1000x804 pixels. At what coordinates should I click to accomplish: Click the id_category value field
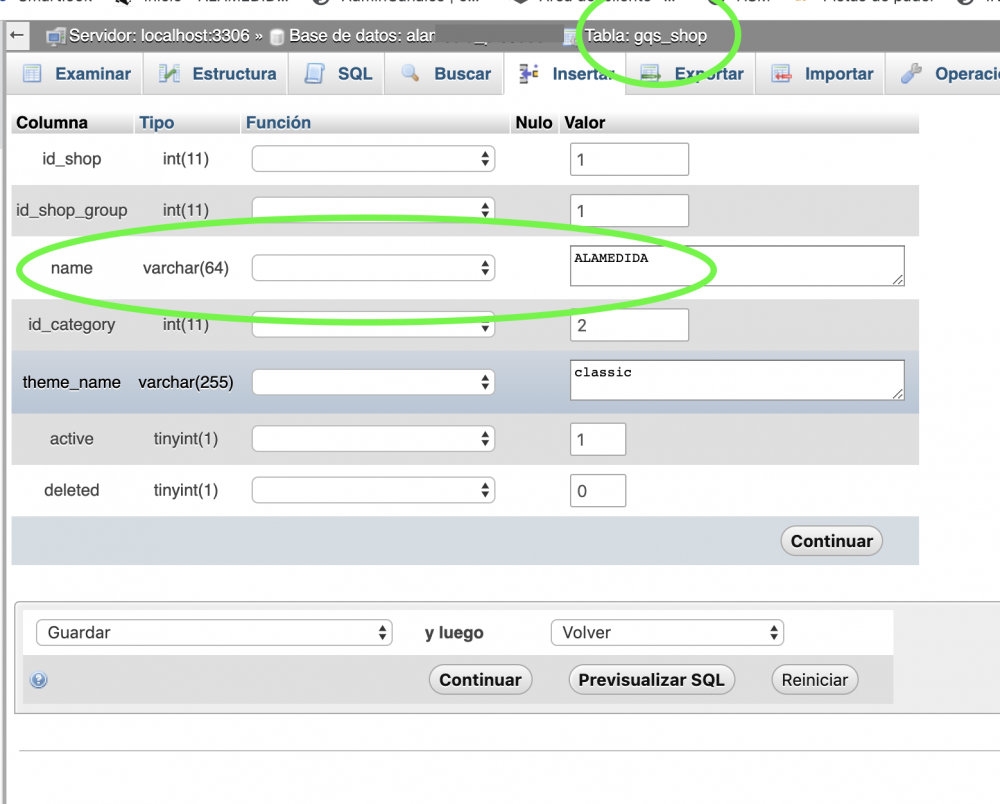[x=629, y=325]
